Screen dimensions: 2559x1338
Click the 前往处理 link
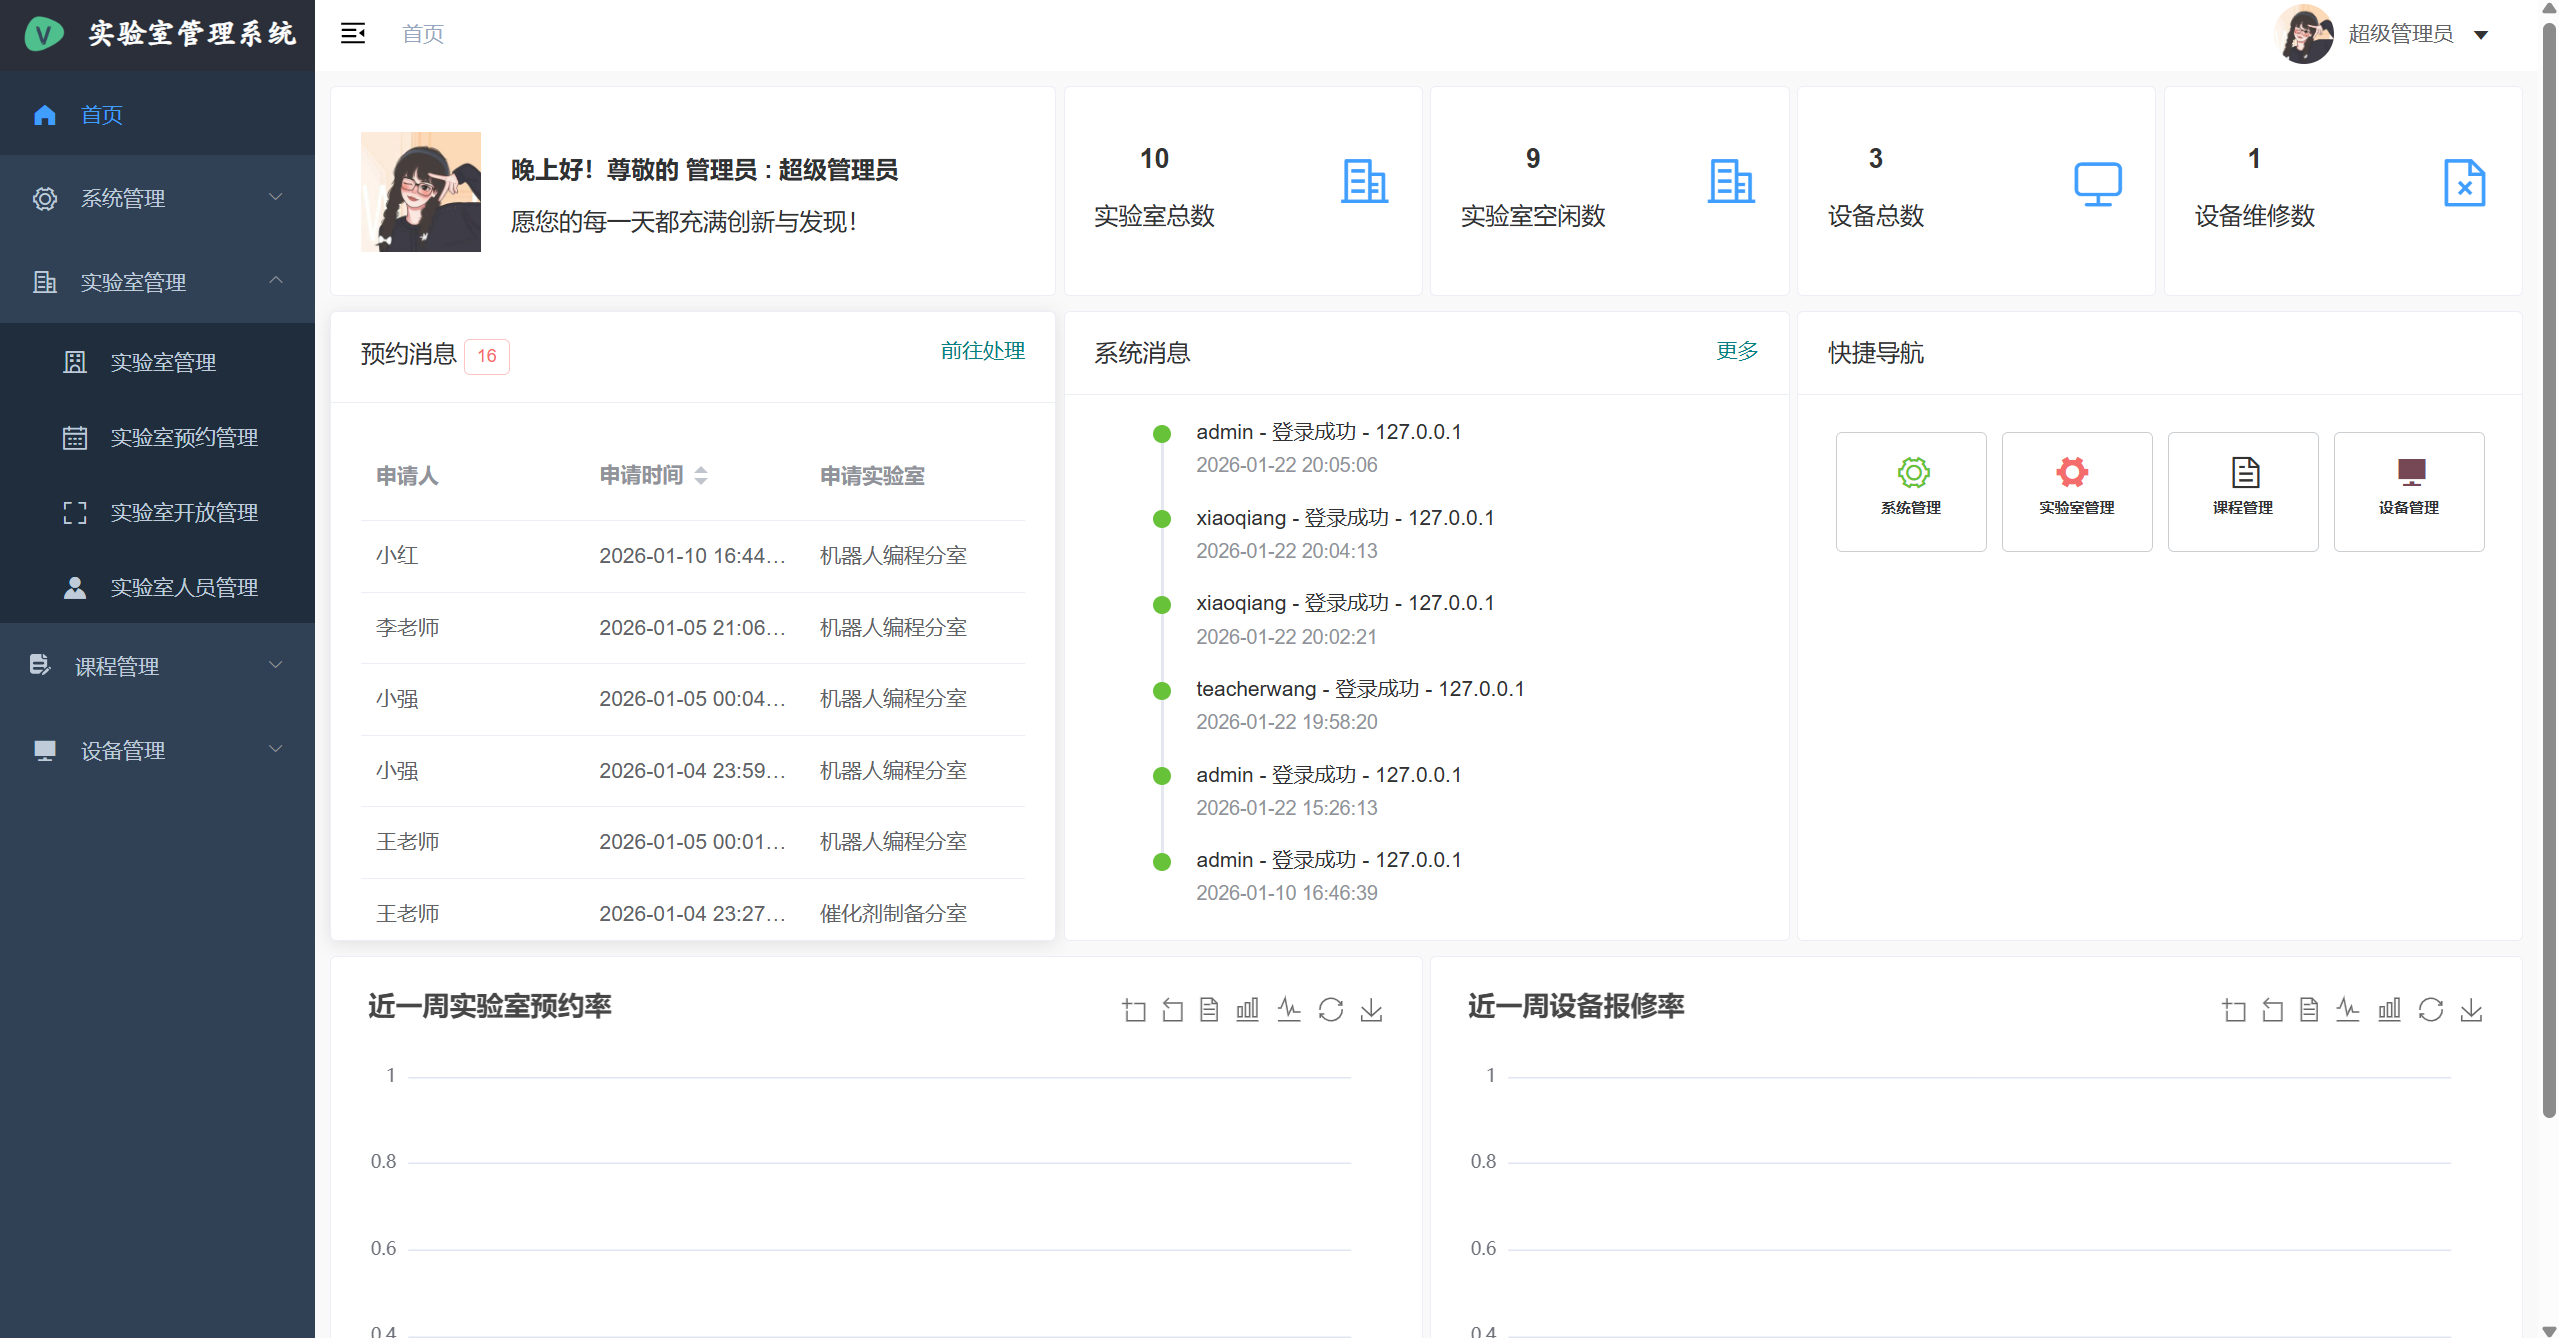982,351
